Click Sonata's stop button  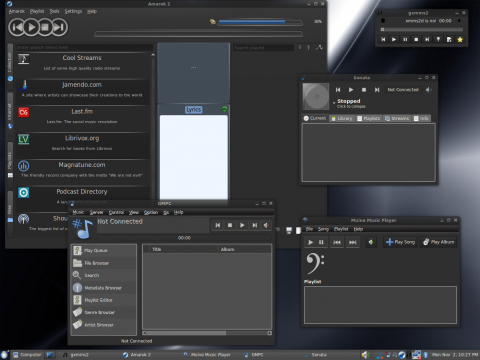click(364, 90)
